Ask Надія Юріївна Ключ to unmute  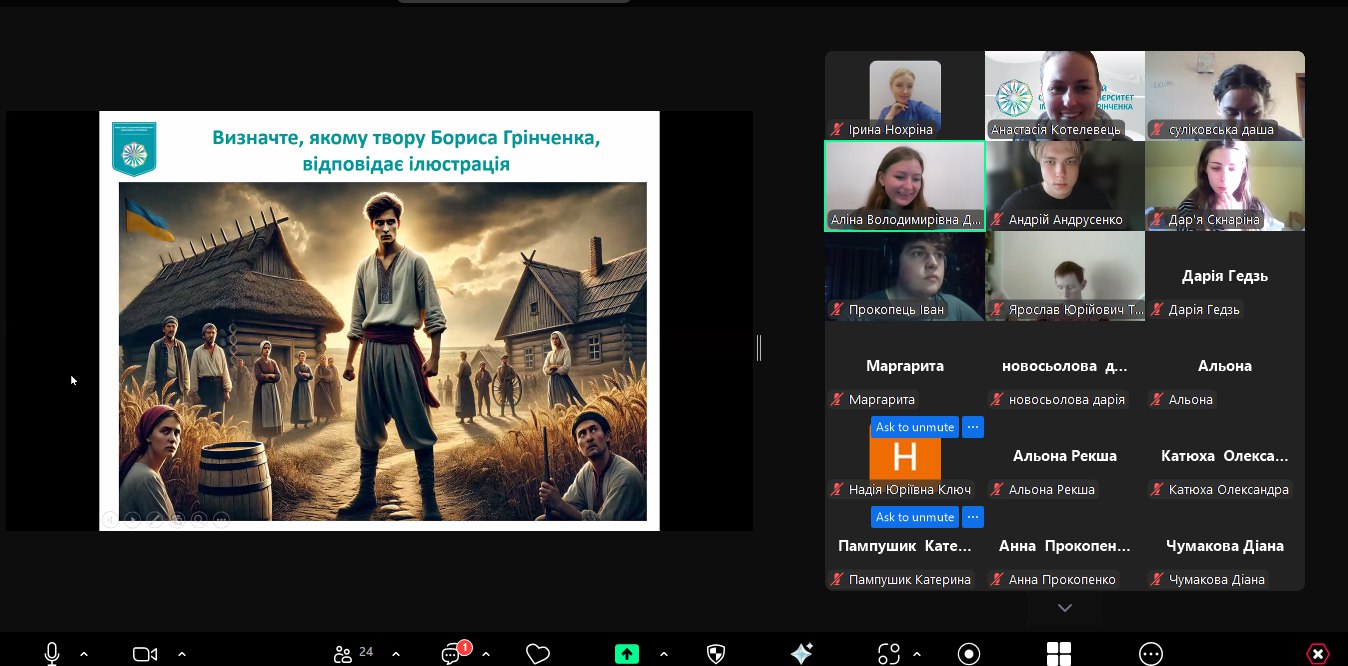914,428
